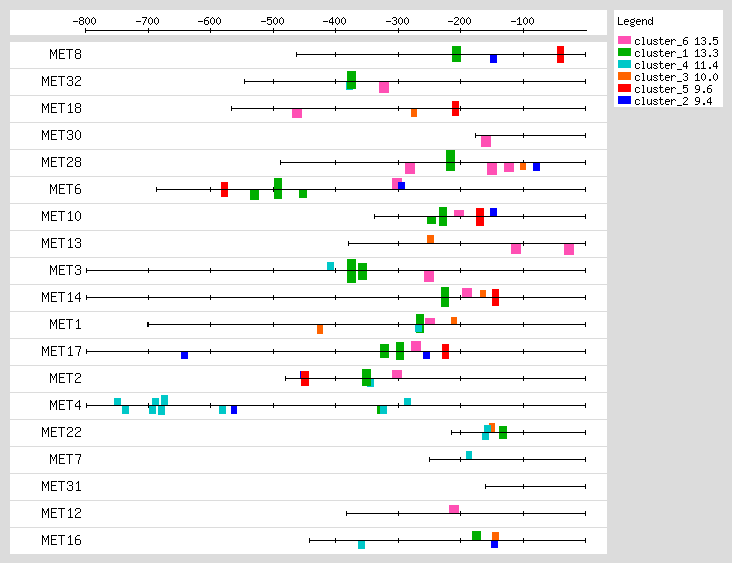The width and height of the screenshot is (732, 563).
Task: Select the cyan cluster_4 legend swatch
Action: [624, 65]
